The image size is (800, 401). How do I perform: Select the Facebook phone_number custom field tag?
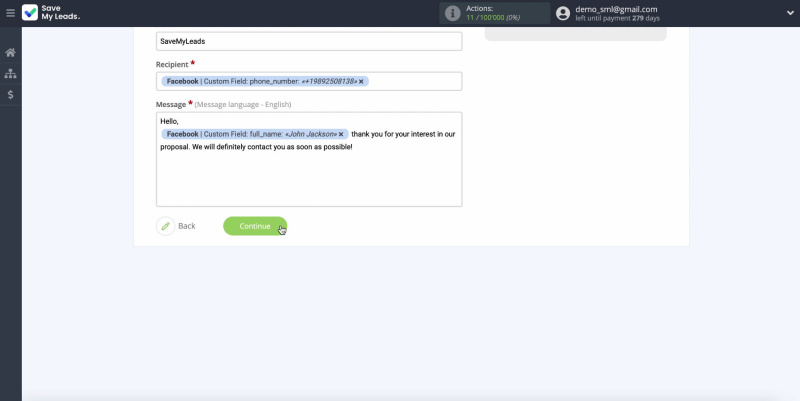tap(265, 81)
